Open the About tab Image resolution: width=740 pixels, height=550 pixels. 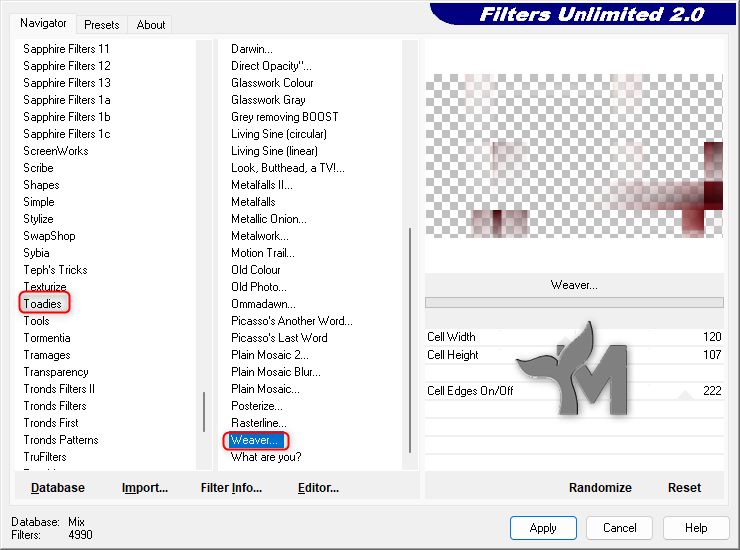pyautogui.click(x=151, y=25)
